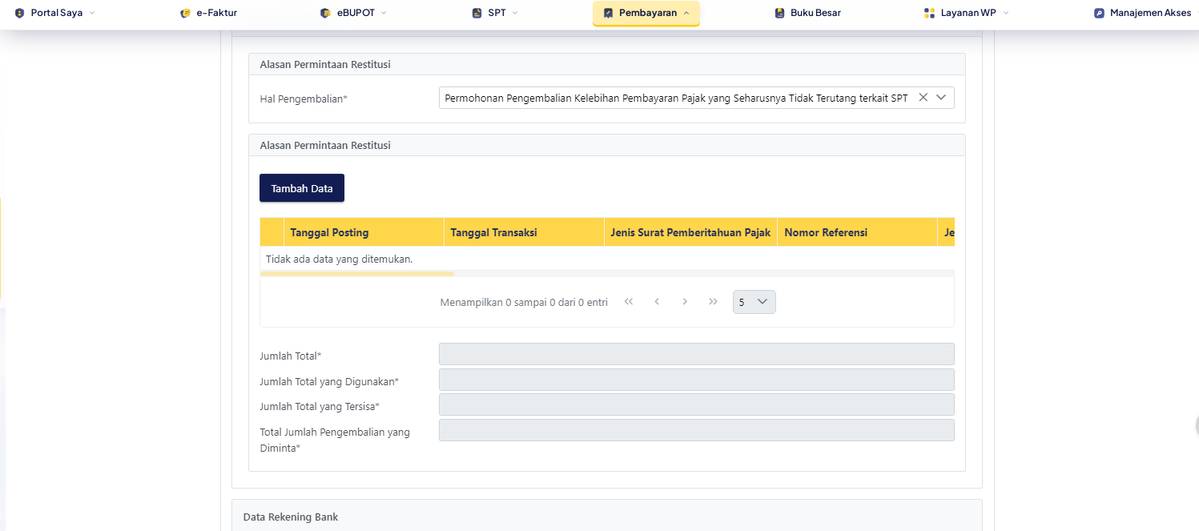Open the rows-per-page dropdown showing 5
This screenshot has height=531, width=1199.
[754, 301]
